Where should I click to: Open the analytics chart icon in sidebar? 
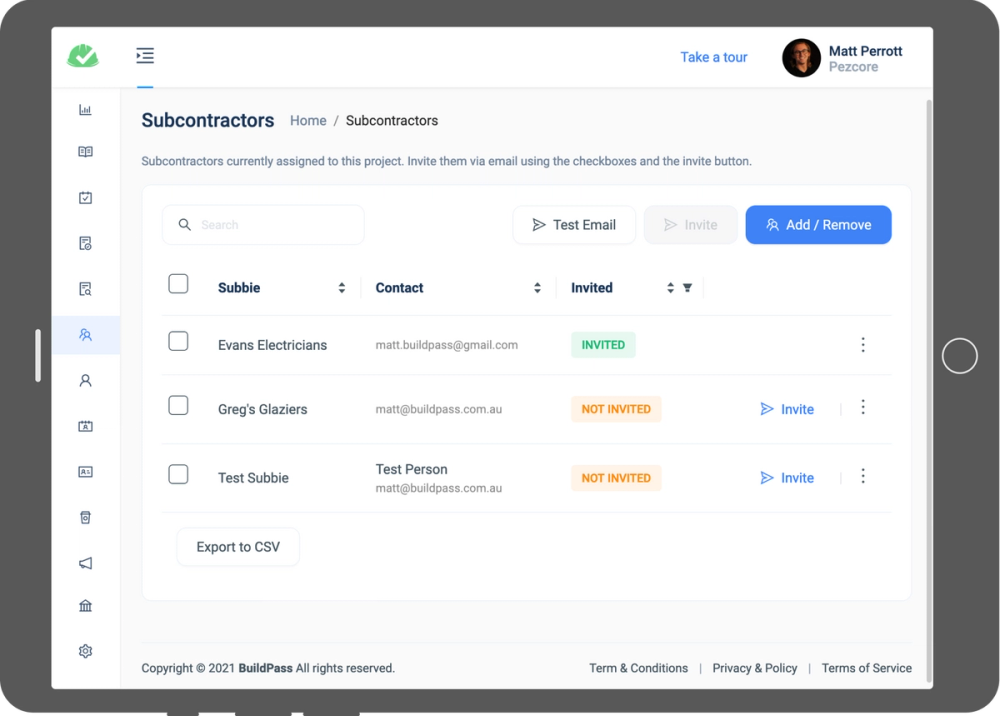[x=85, y=110]
